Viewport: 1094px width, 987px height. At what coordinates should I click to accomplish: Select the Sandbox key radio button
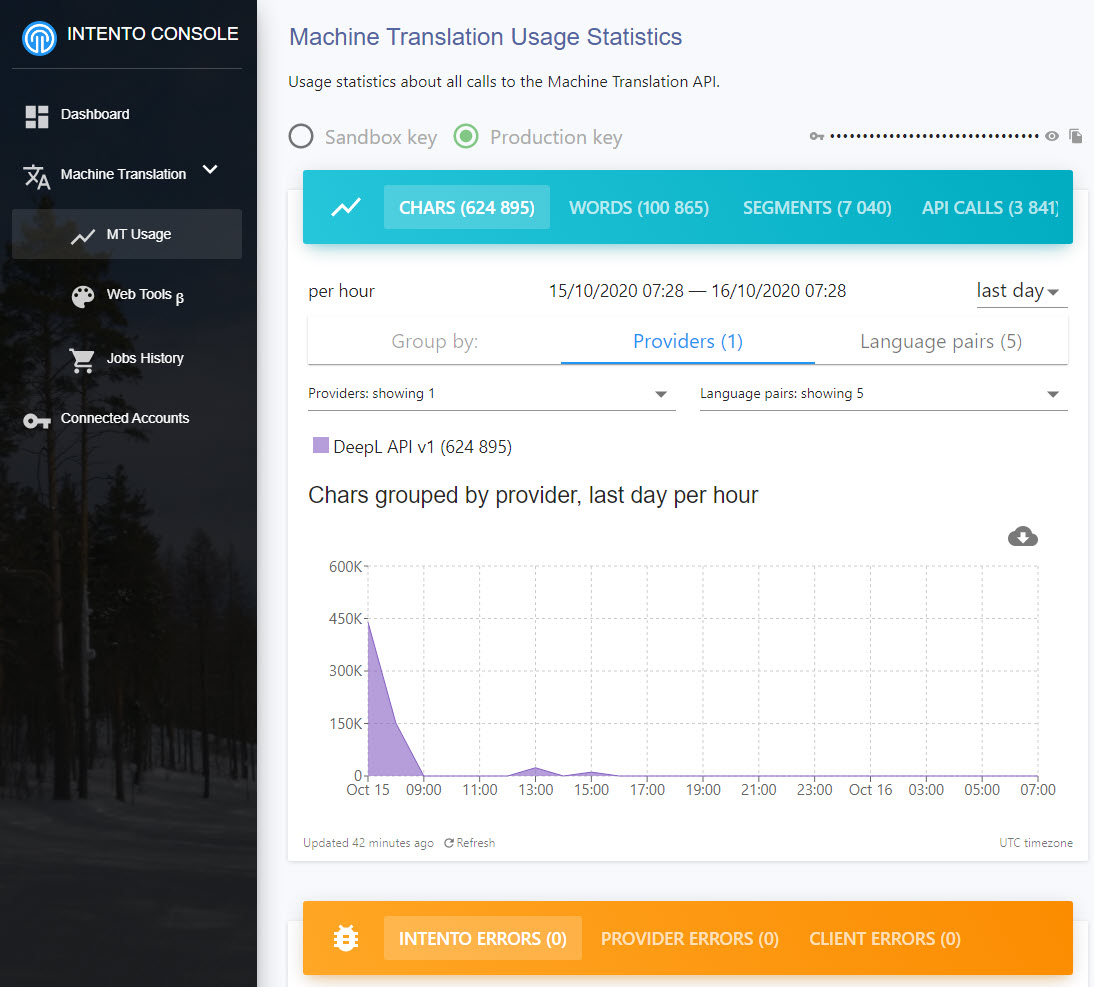click(301, 136)
